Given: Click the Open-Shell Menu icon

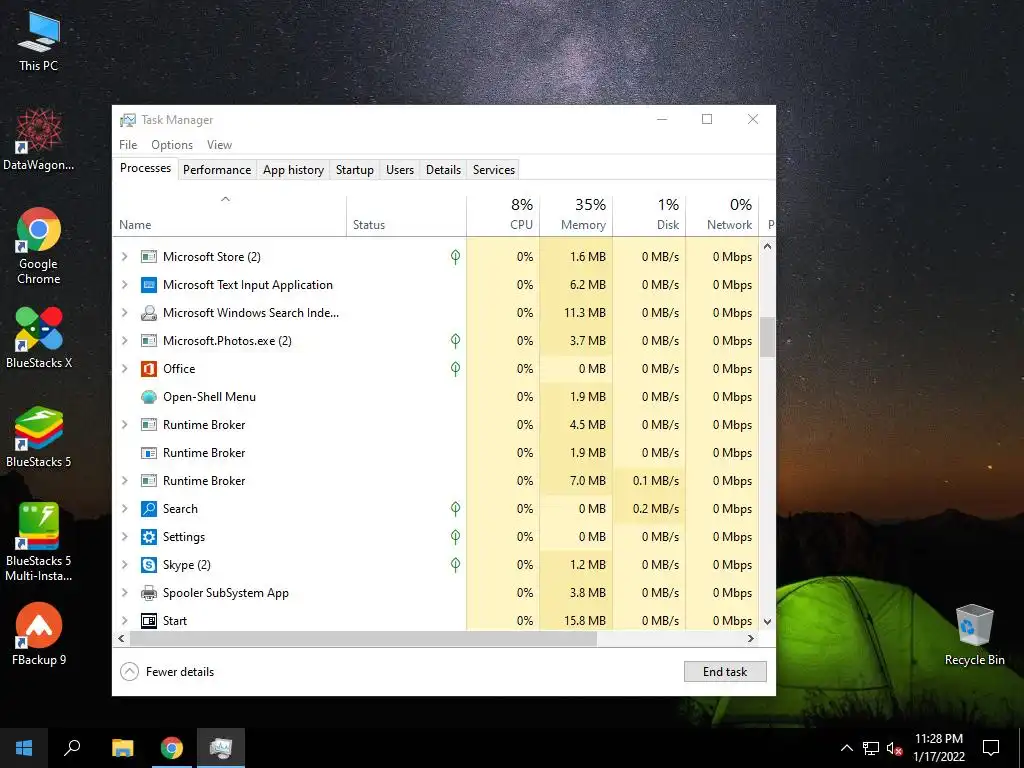Looking at the screenshot, I should tap(149, 397).
